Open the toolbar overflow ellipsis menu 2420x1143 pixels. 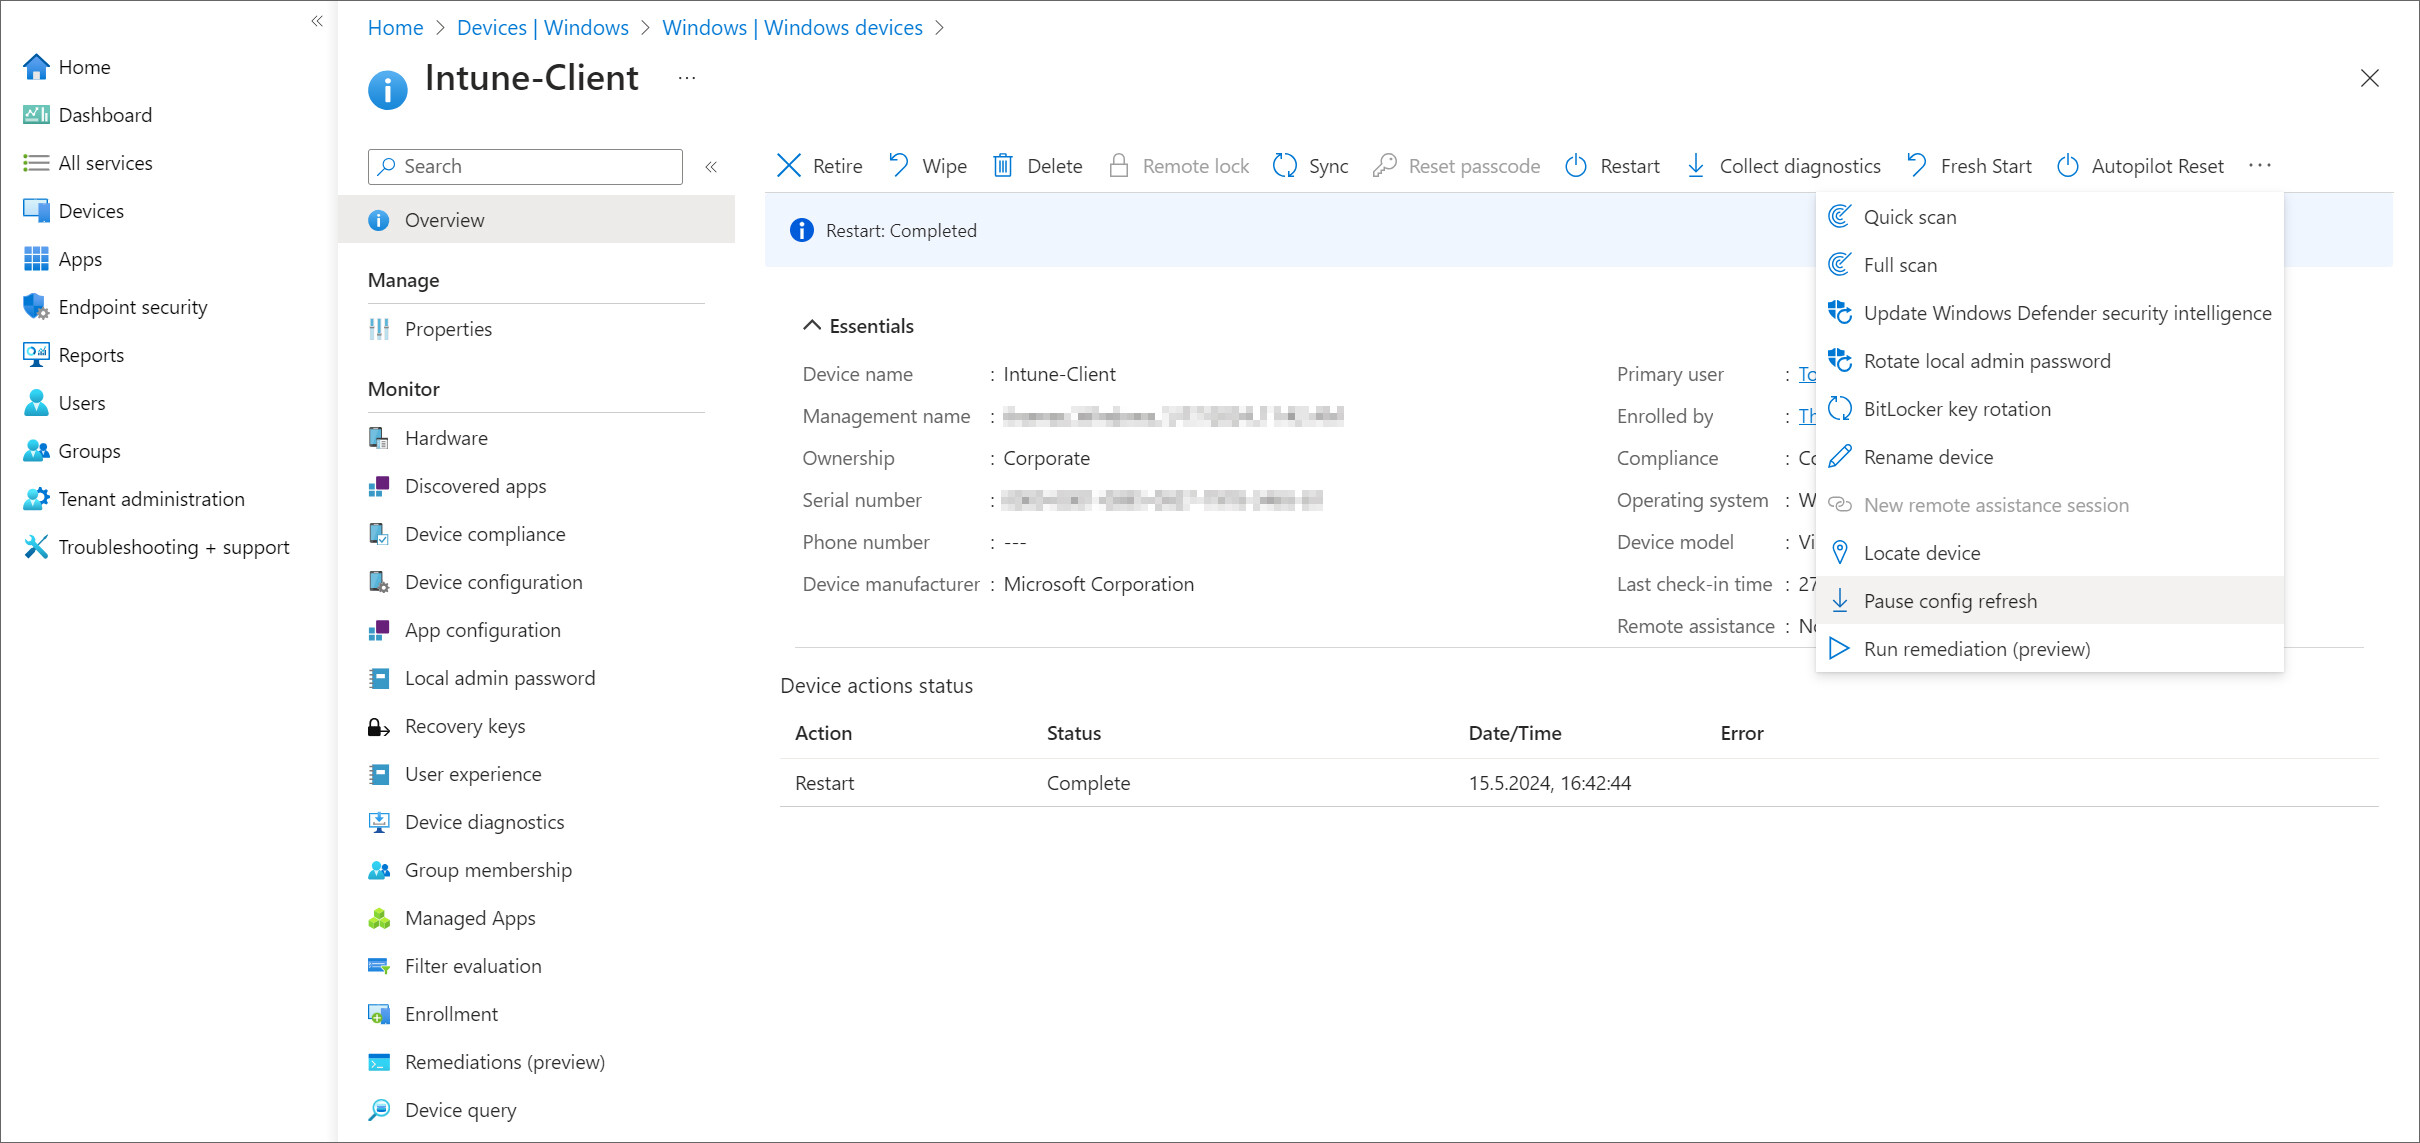2260,166
